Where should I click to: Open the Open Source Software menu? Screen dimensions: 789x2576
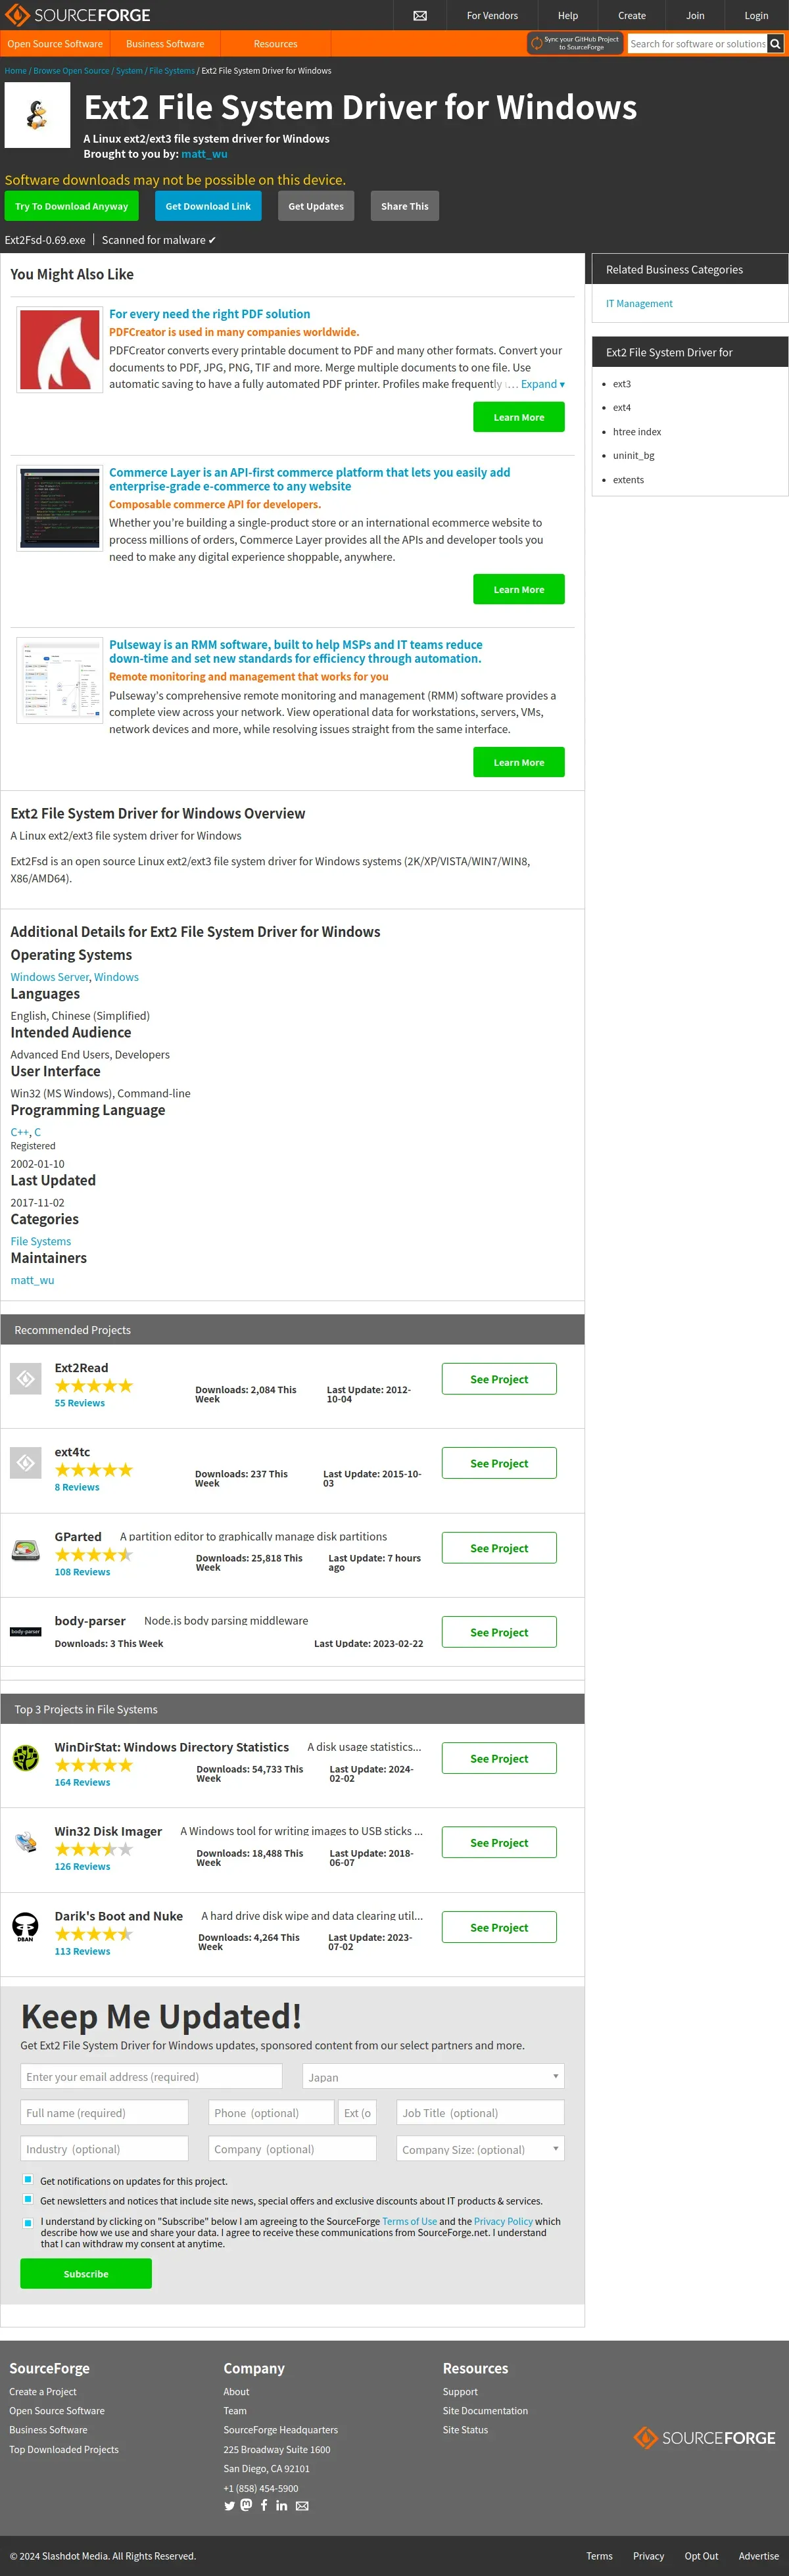click(x=55, y=44)
